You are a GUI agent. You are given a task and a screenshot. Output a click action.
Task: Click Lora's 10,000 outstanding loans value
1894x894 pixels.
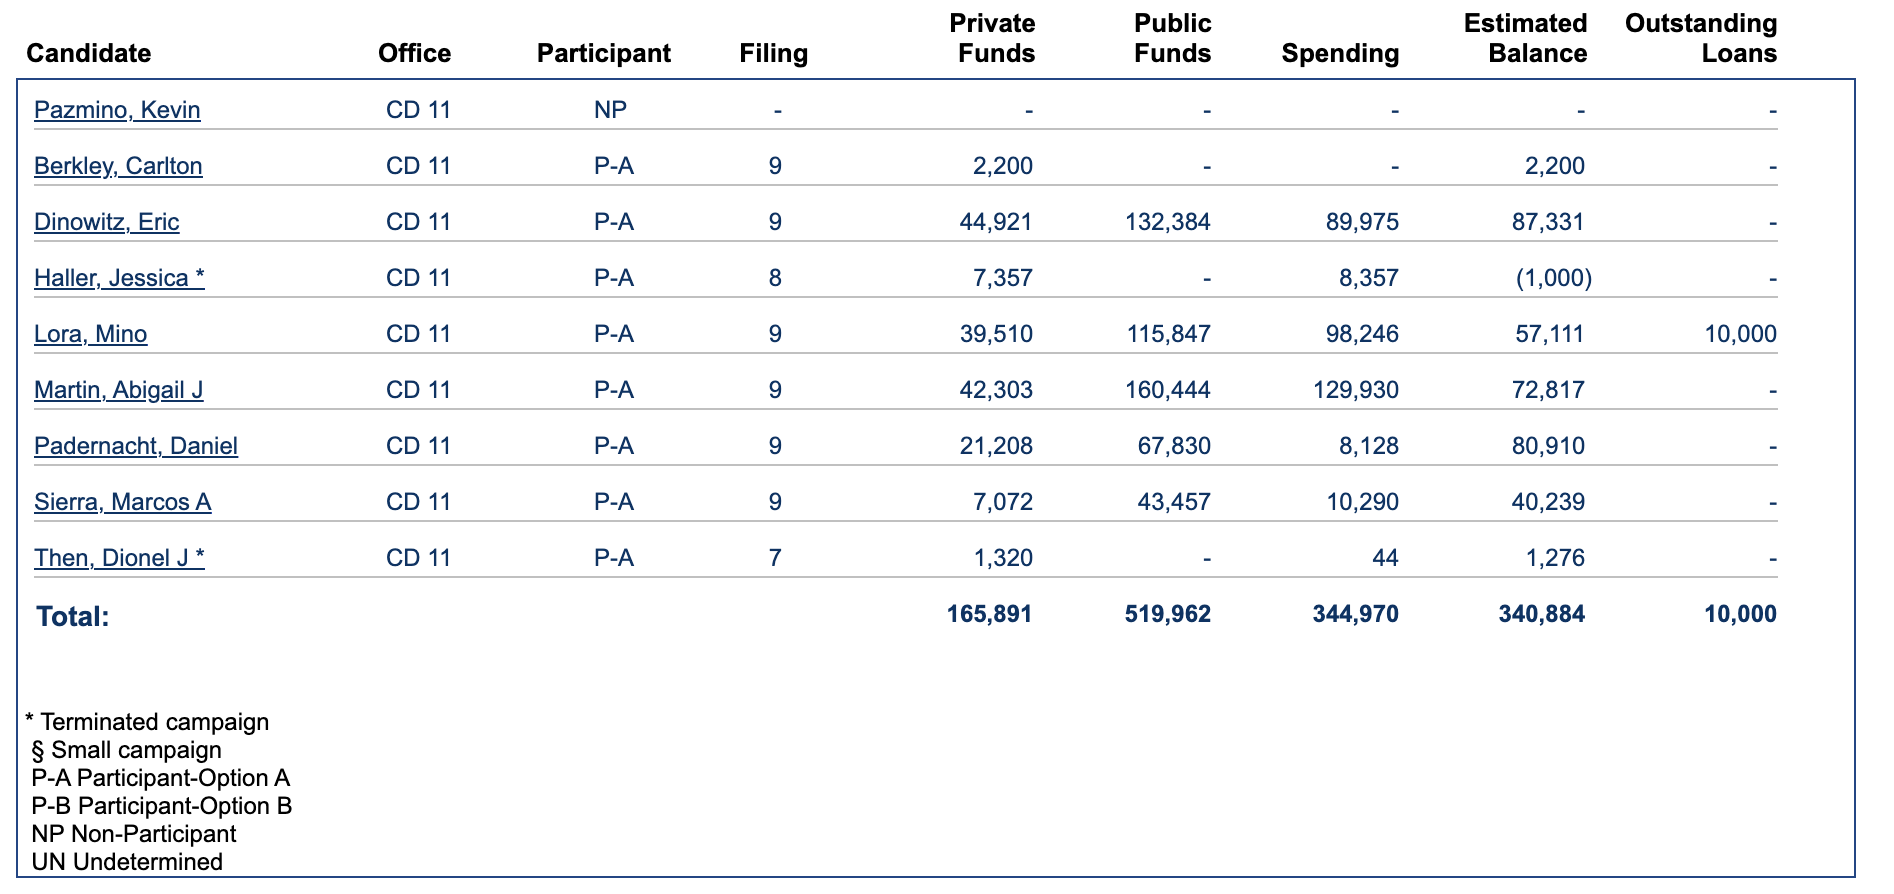(x=1741, y=334)
